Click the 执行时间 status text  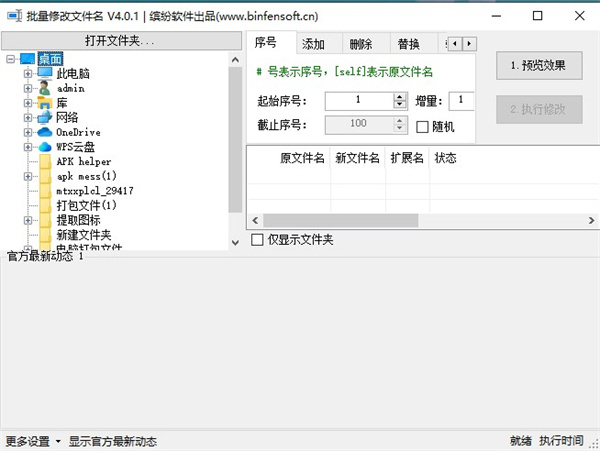point(561,441)
